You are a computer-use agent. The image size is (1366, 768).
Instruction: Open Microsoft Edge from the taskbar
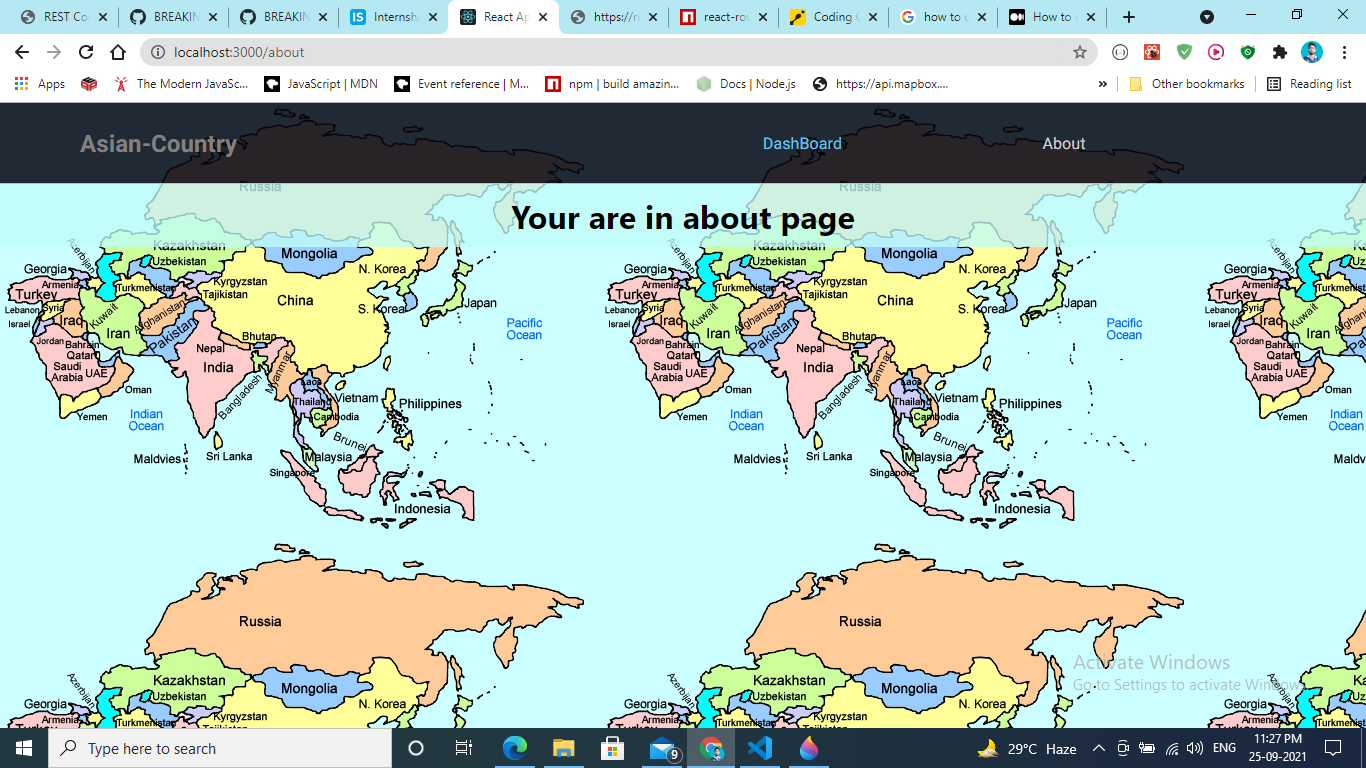coord(515,748)
